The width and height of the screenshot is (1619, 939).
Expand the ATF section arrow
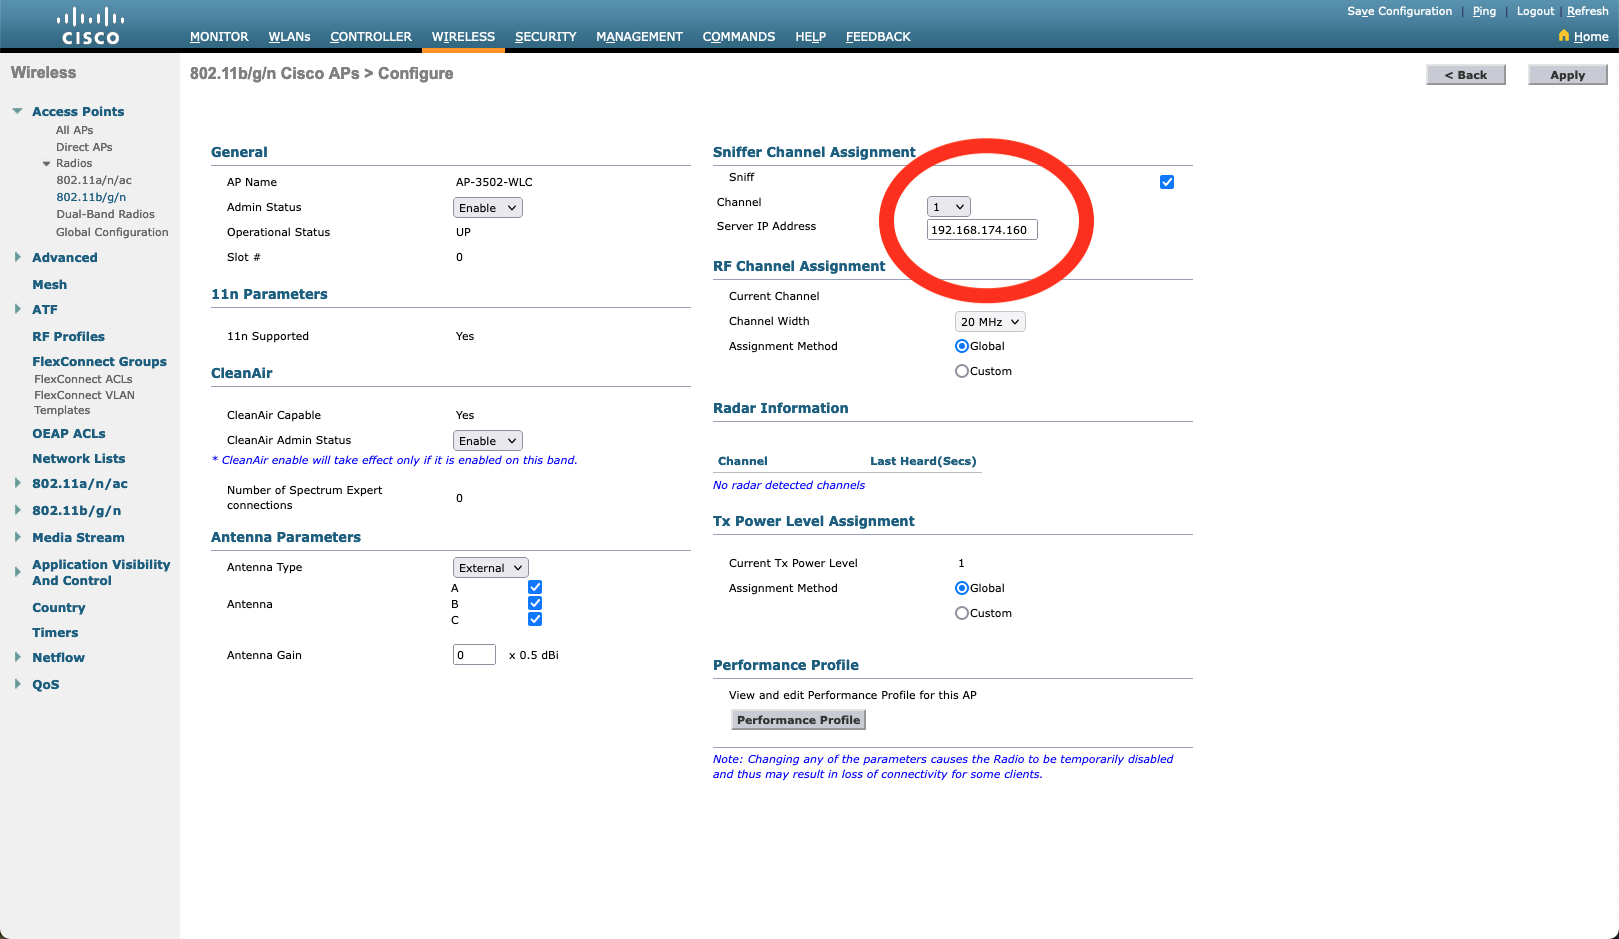point(17,309)
